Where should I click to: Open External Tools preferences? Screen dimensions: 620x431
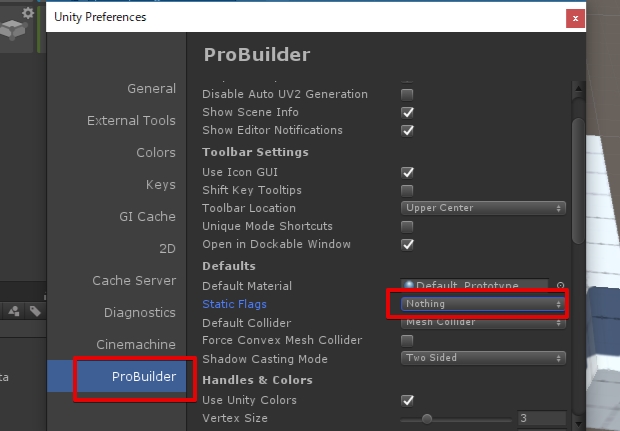[131, 121]
